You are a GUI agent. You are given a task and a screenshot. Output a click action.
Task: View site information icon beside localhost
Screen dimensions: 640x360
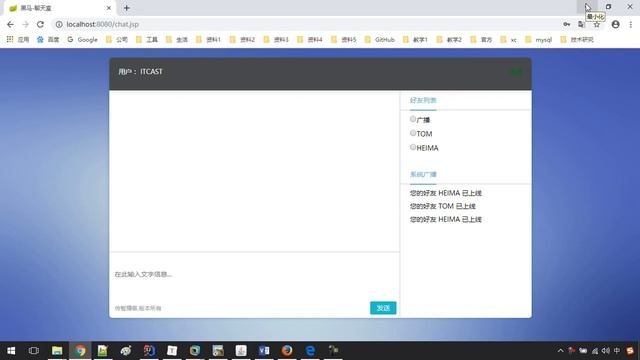pyautogui.click(x=59, y=24)
